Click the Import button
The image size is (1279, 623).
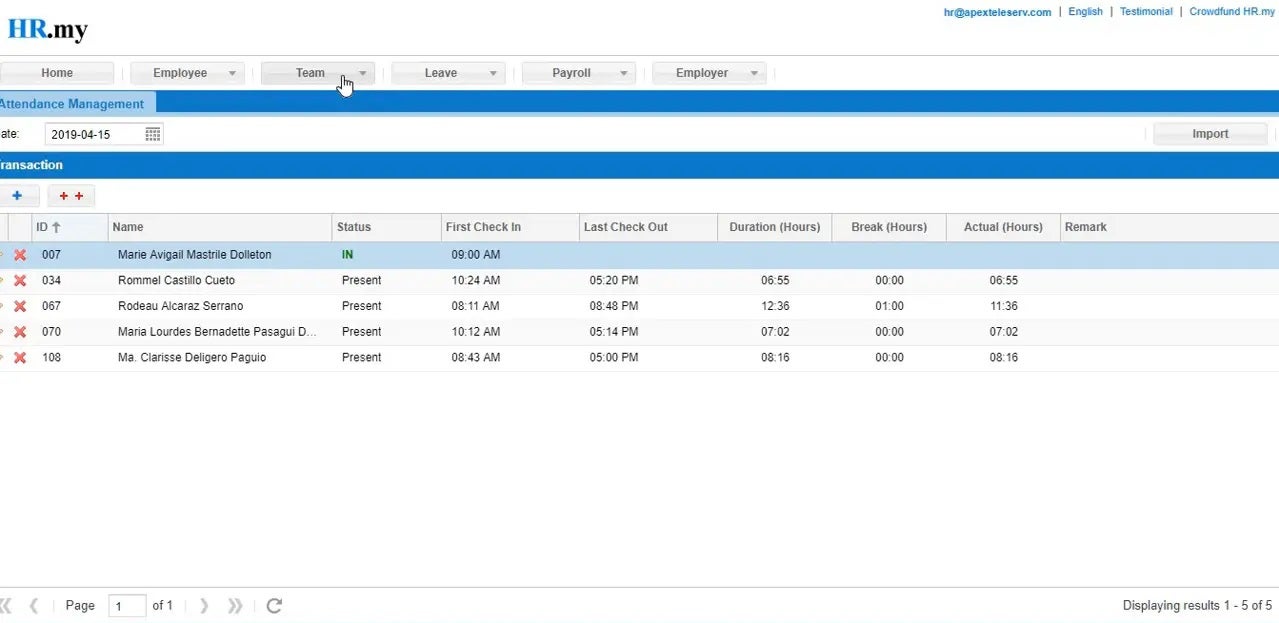point(1209,133)
